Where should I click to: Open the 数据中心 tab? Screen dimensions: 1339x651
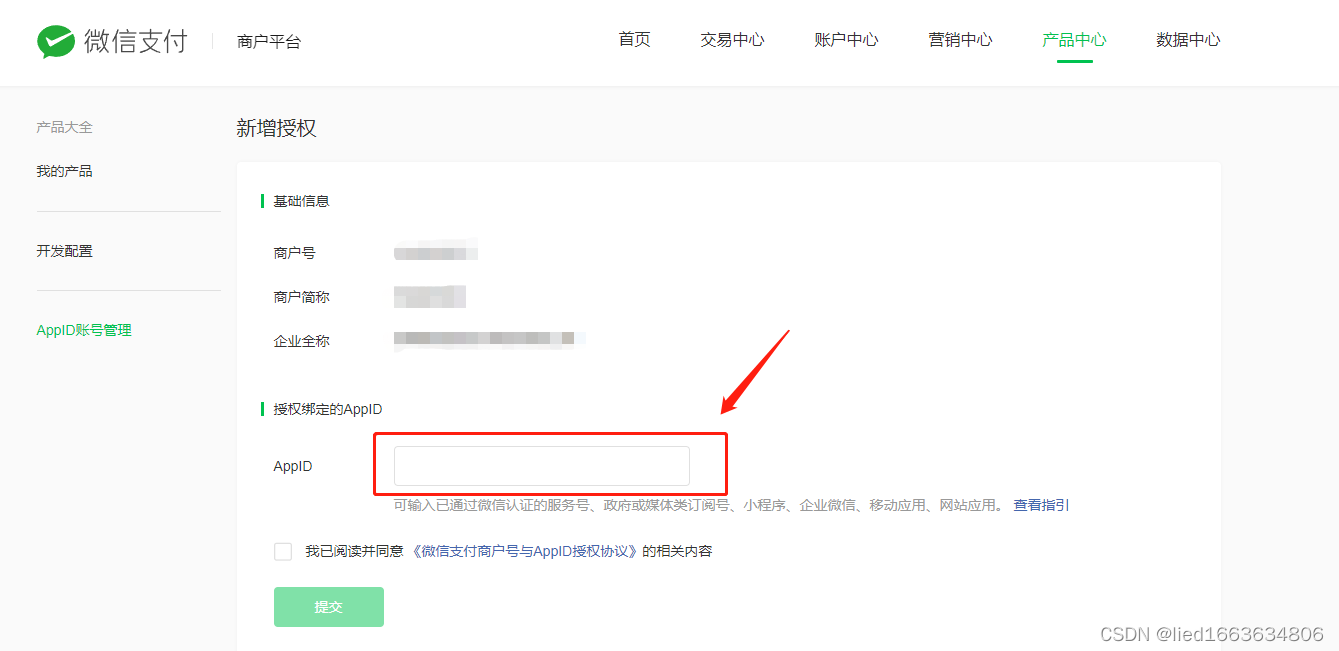1188,40
